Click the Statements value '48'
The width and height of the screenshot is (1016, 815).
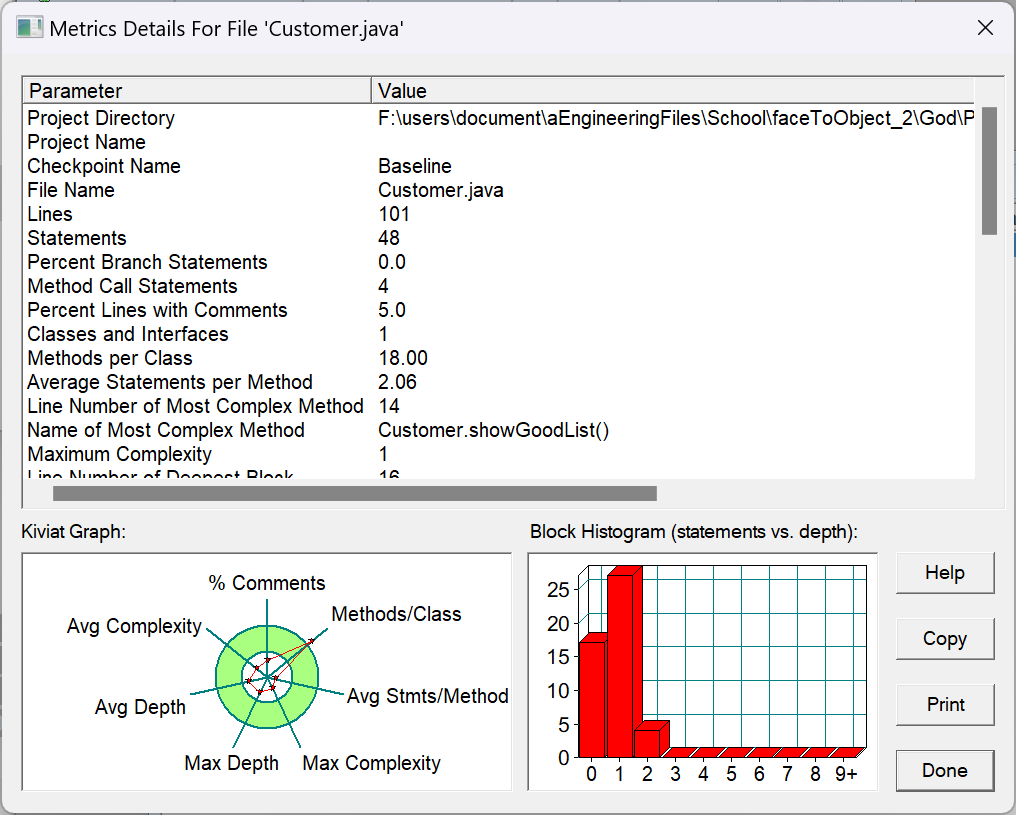point(389,238)
